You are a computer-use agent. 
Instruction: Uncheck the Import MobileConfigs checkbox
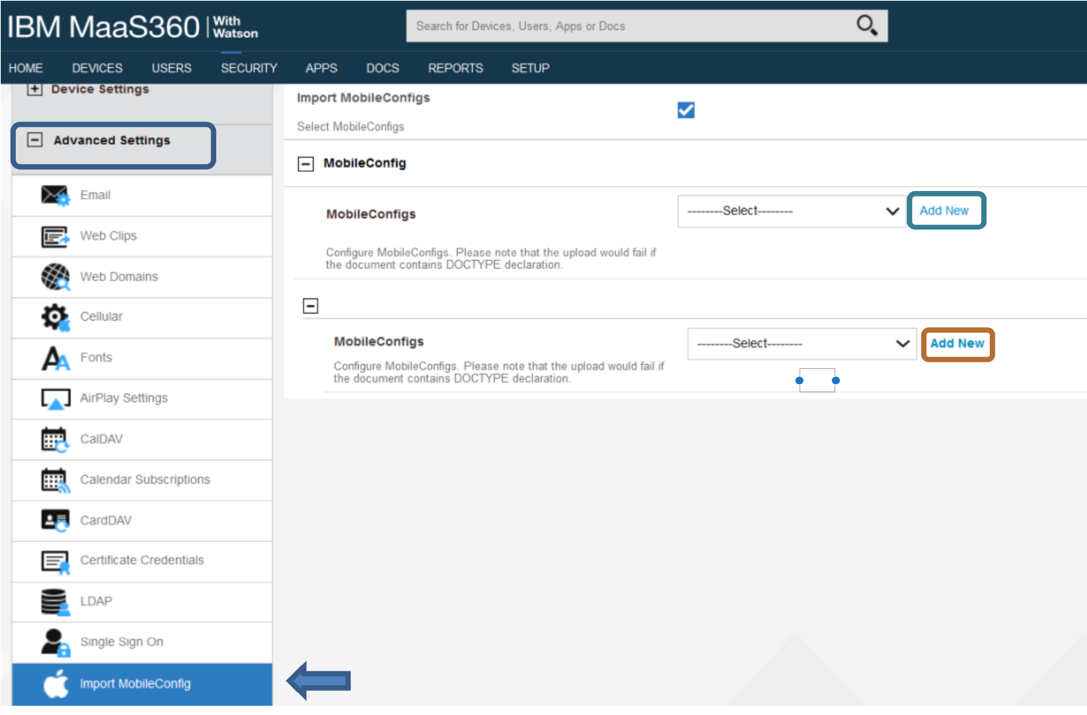click(686, 110)
